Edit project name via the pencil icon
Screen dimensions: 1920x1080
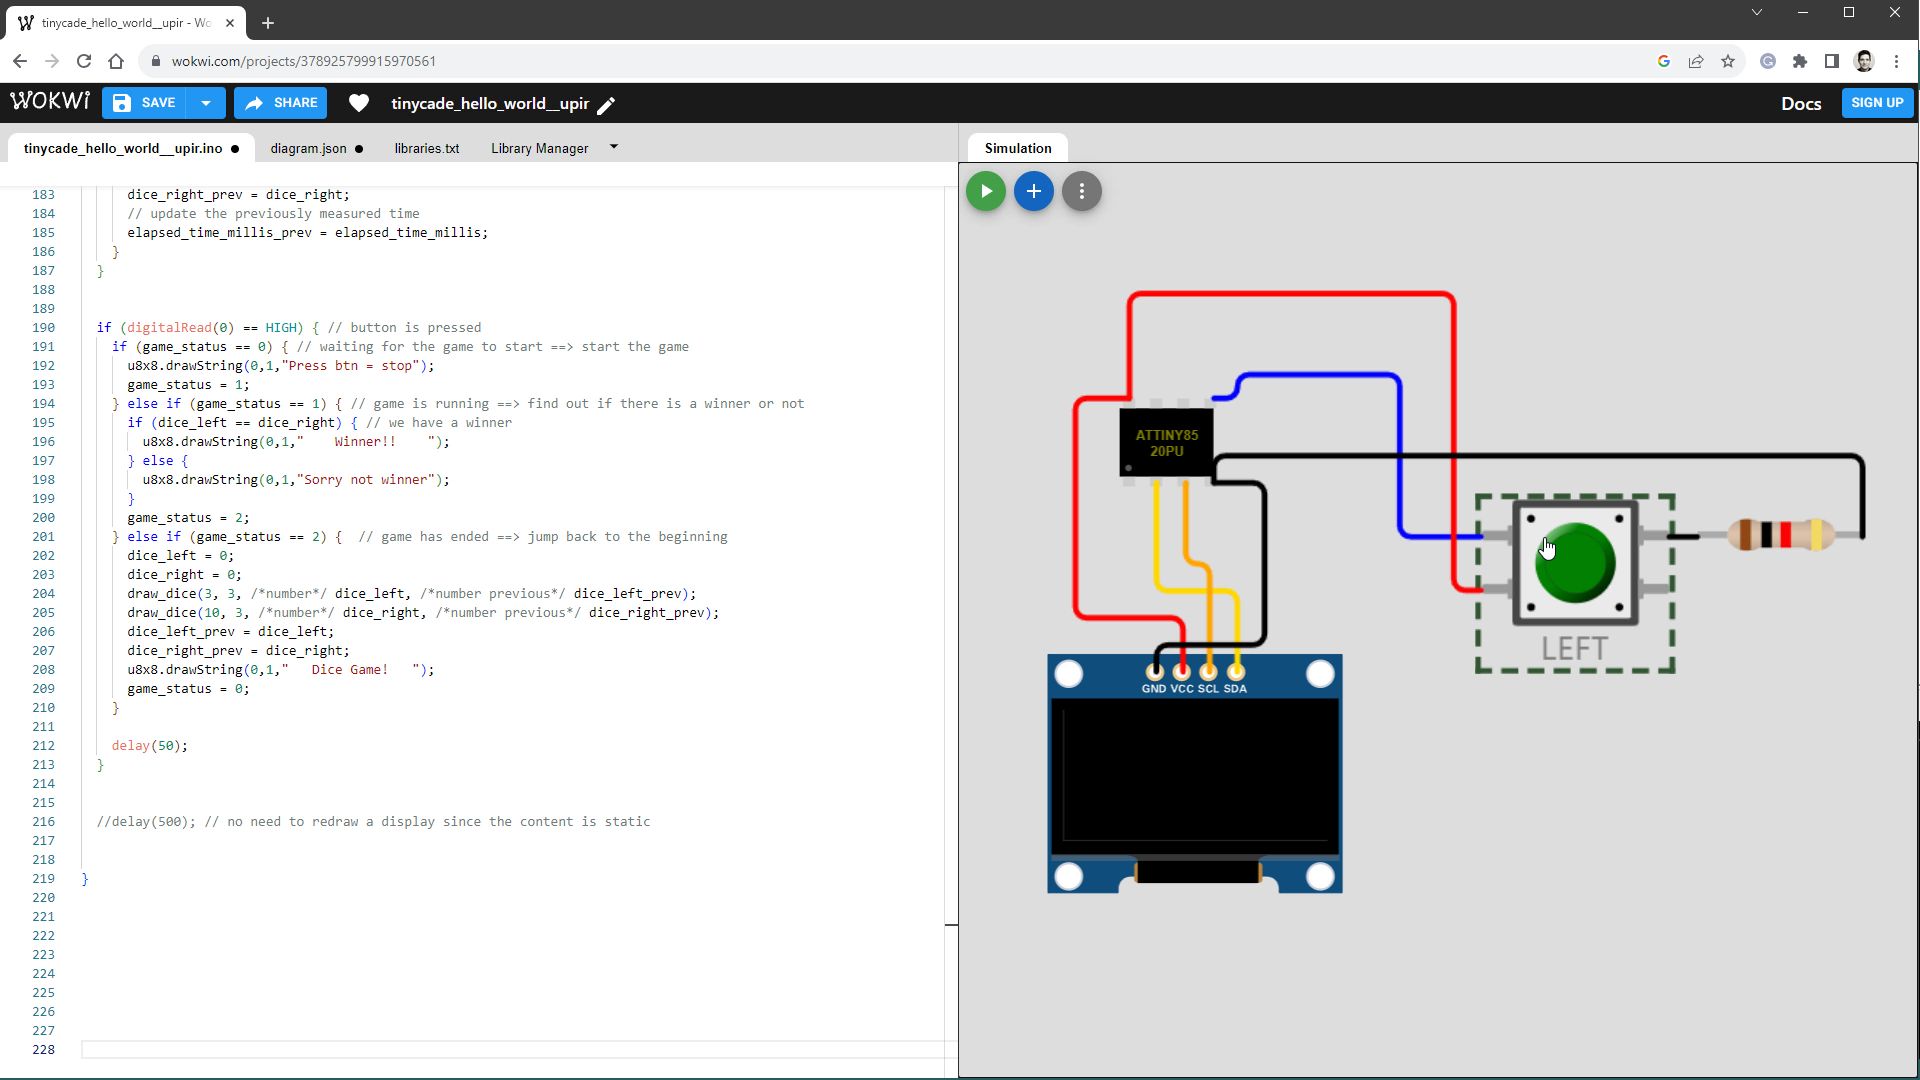point(607,104)
